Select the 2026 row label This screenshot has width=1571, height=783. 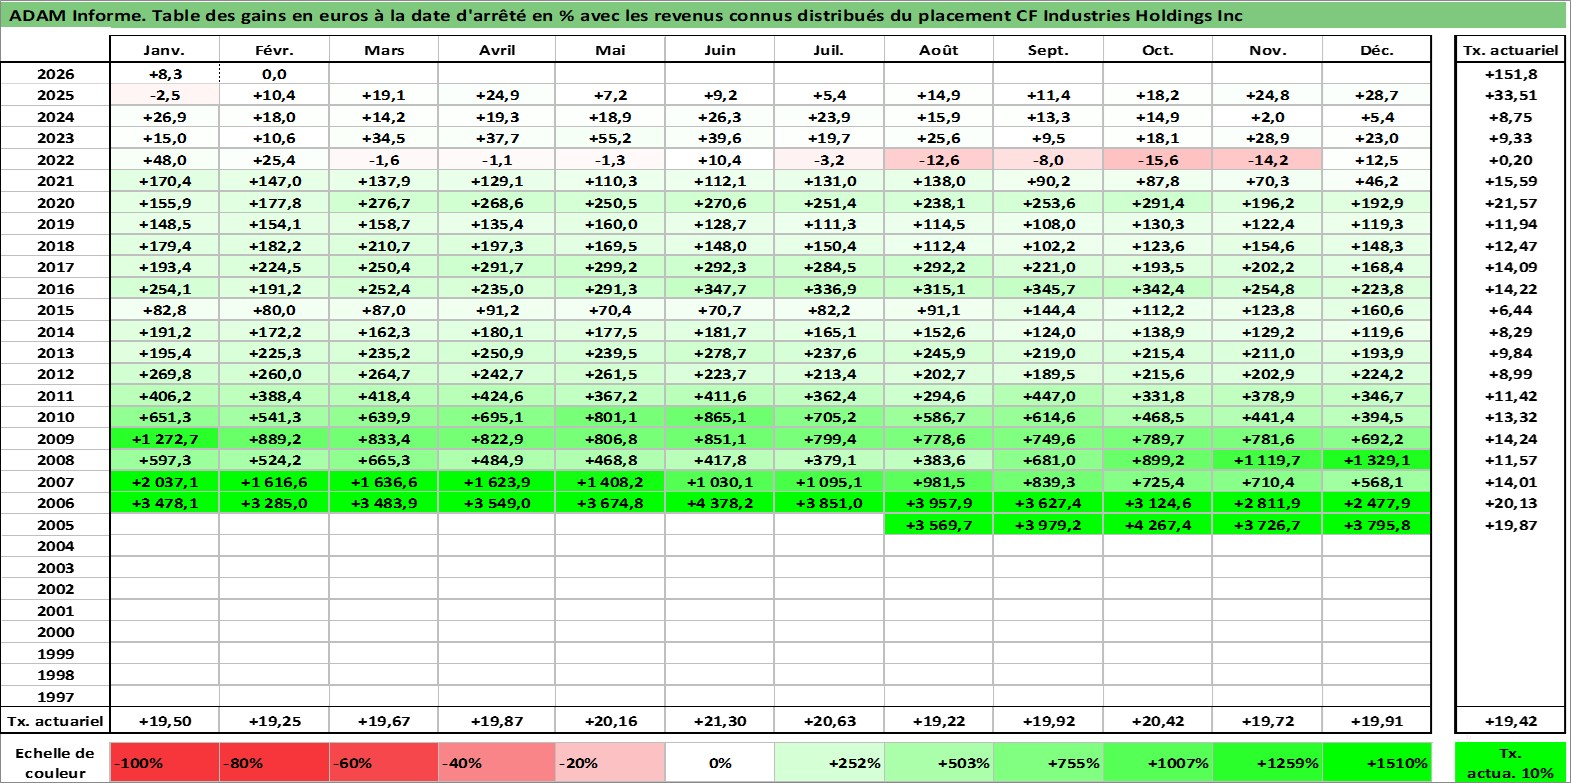55,74
